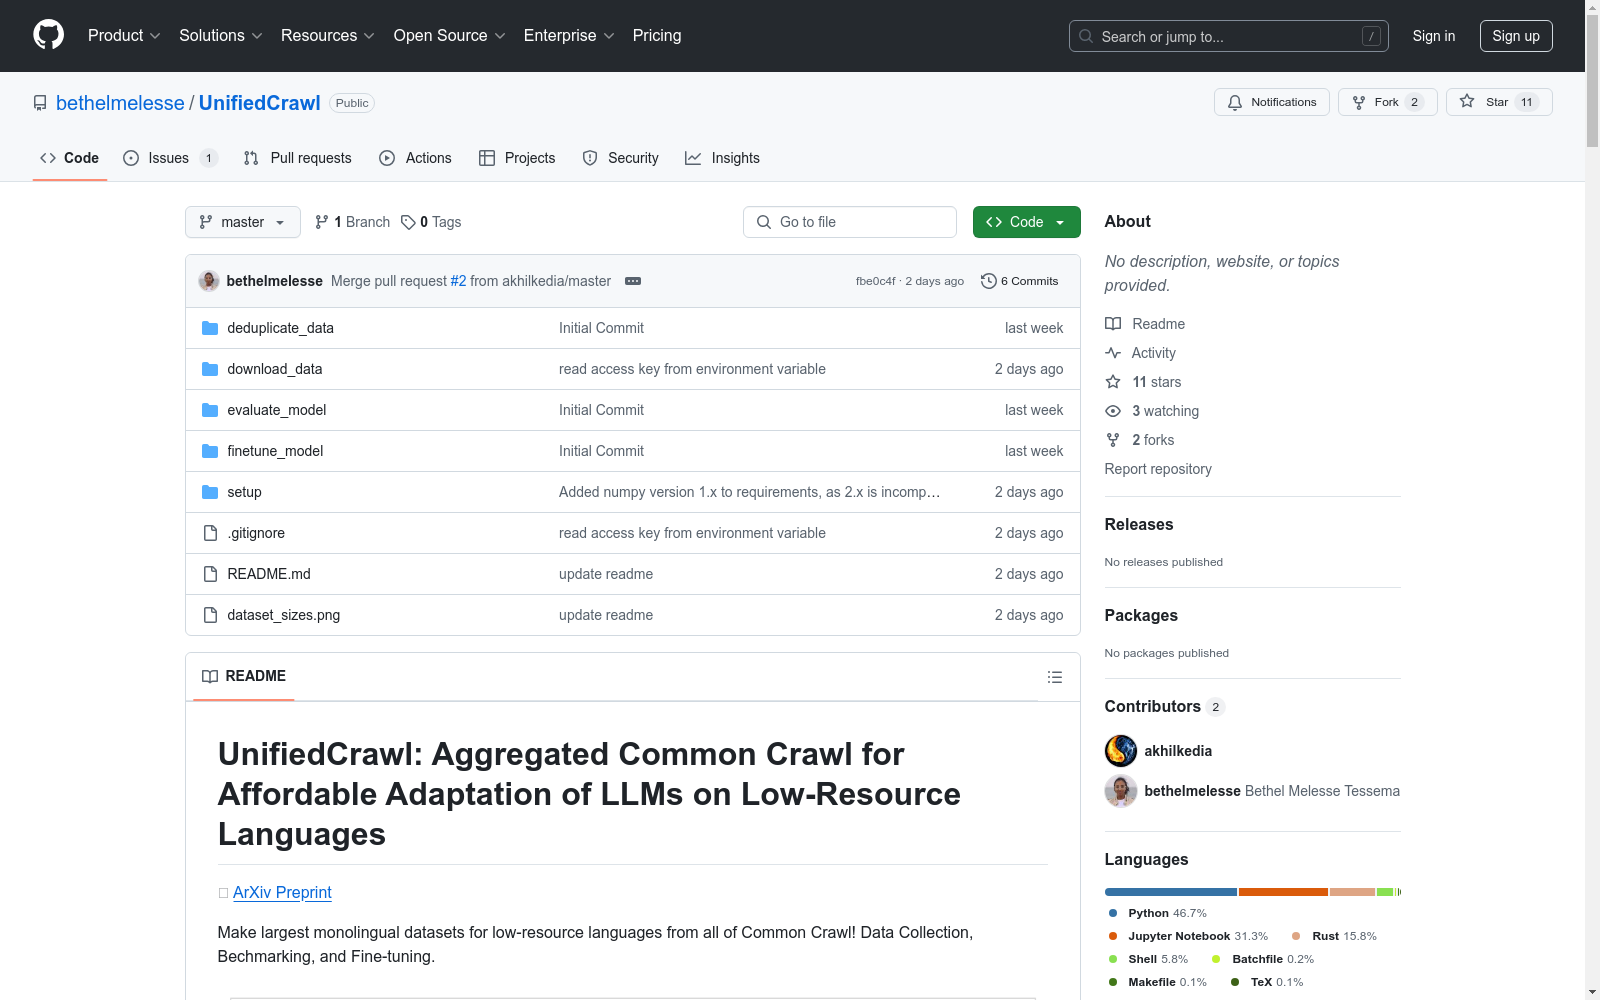Focus the Search or jump to field
The width and height of the screenshot is (1600, 1000).
coord(1229,36)
